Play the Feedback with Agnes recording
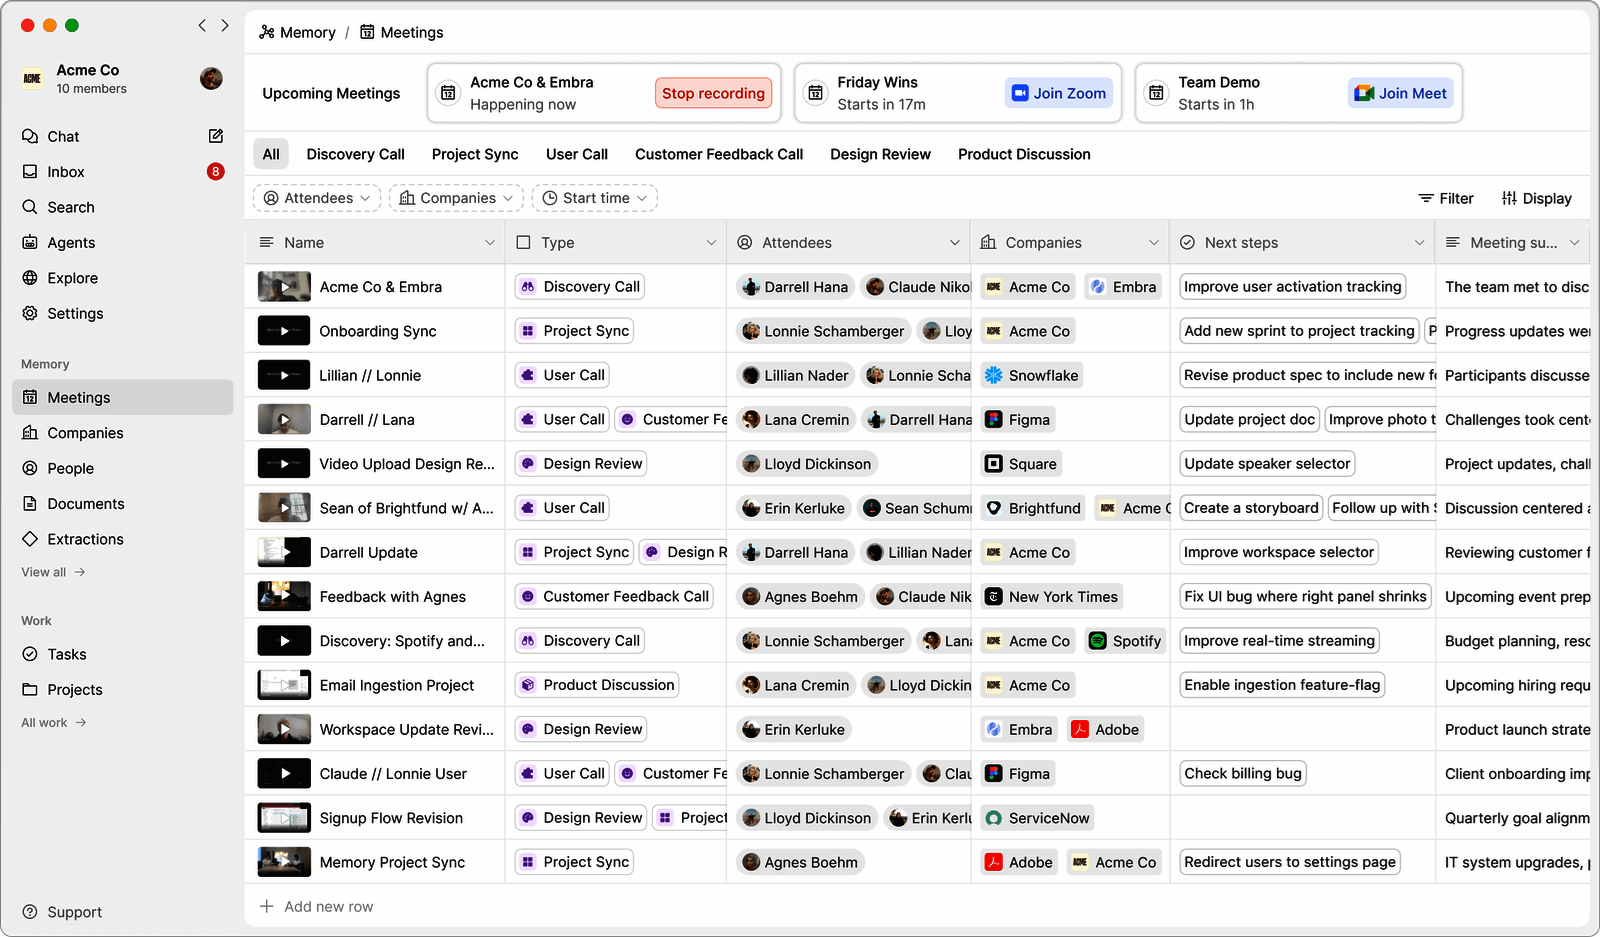This screenshot has height=937, width=1600. [x=284, y=597]
